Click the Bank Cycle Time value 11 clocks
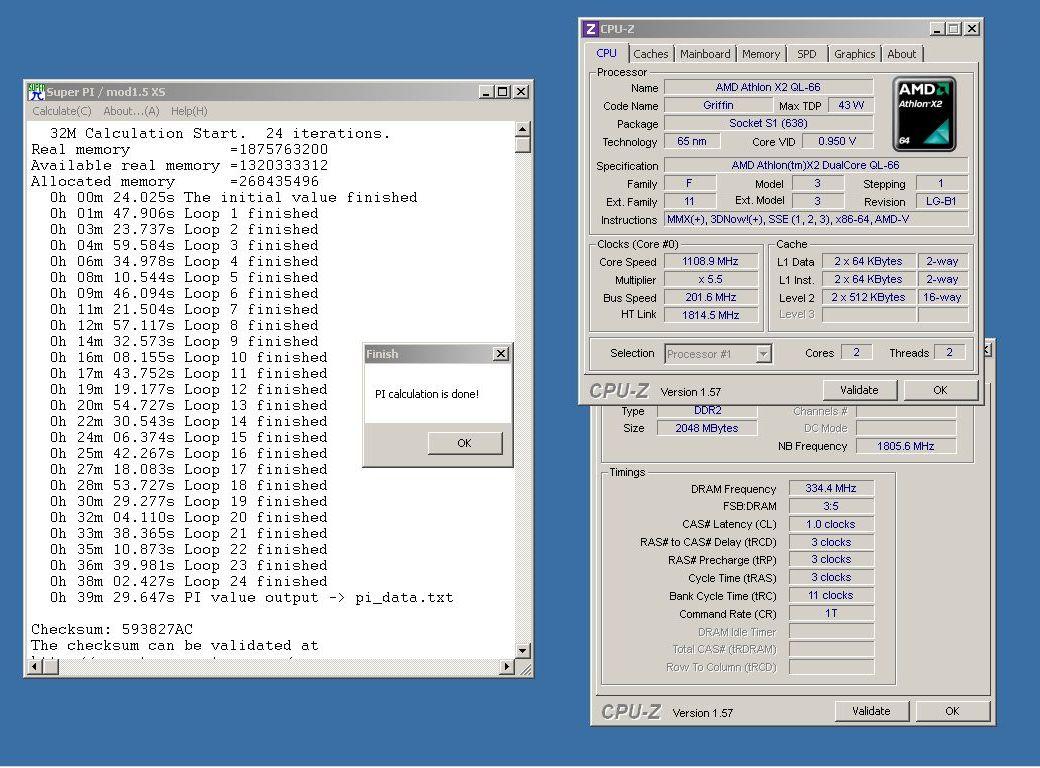 pos(831,596)
